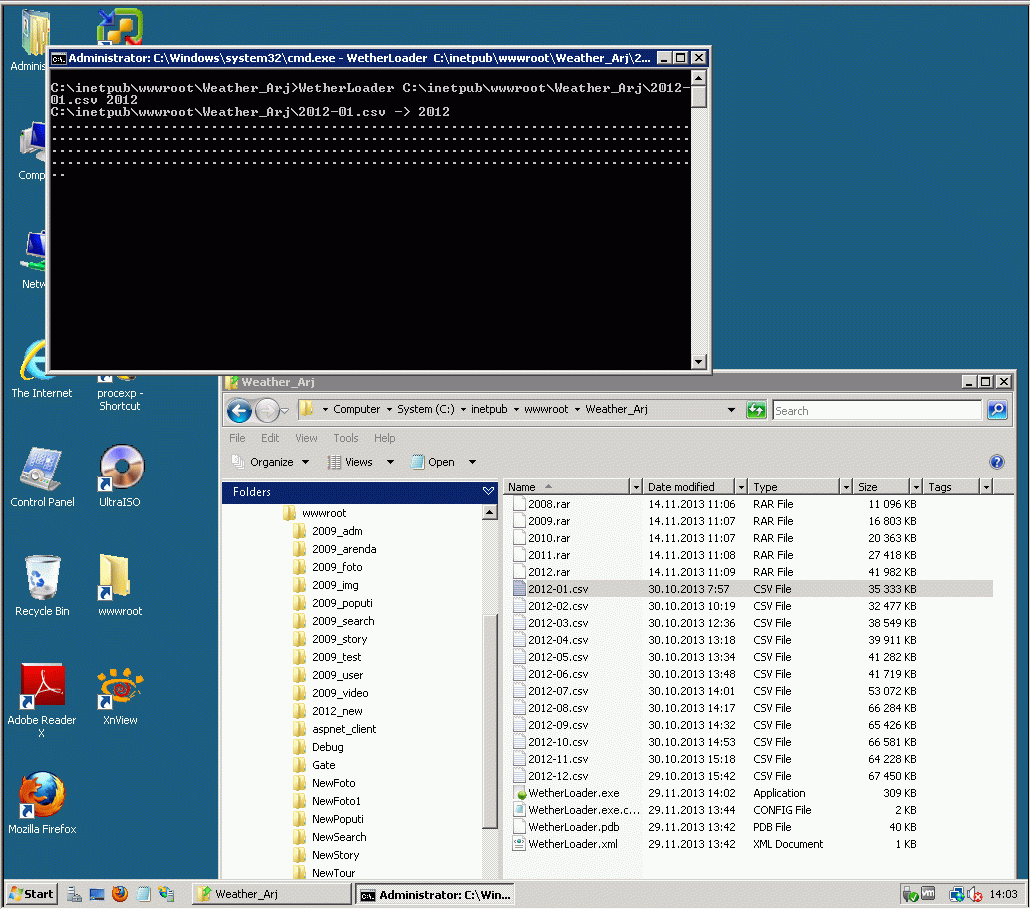Viewport: 1030px width, 909px height.
Task: Click the wwwroot breadcrumb in address bar
Action: 546,409
